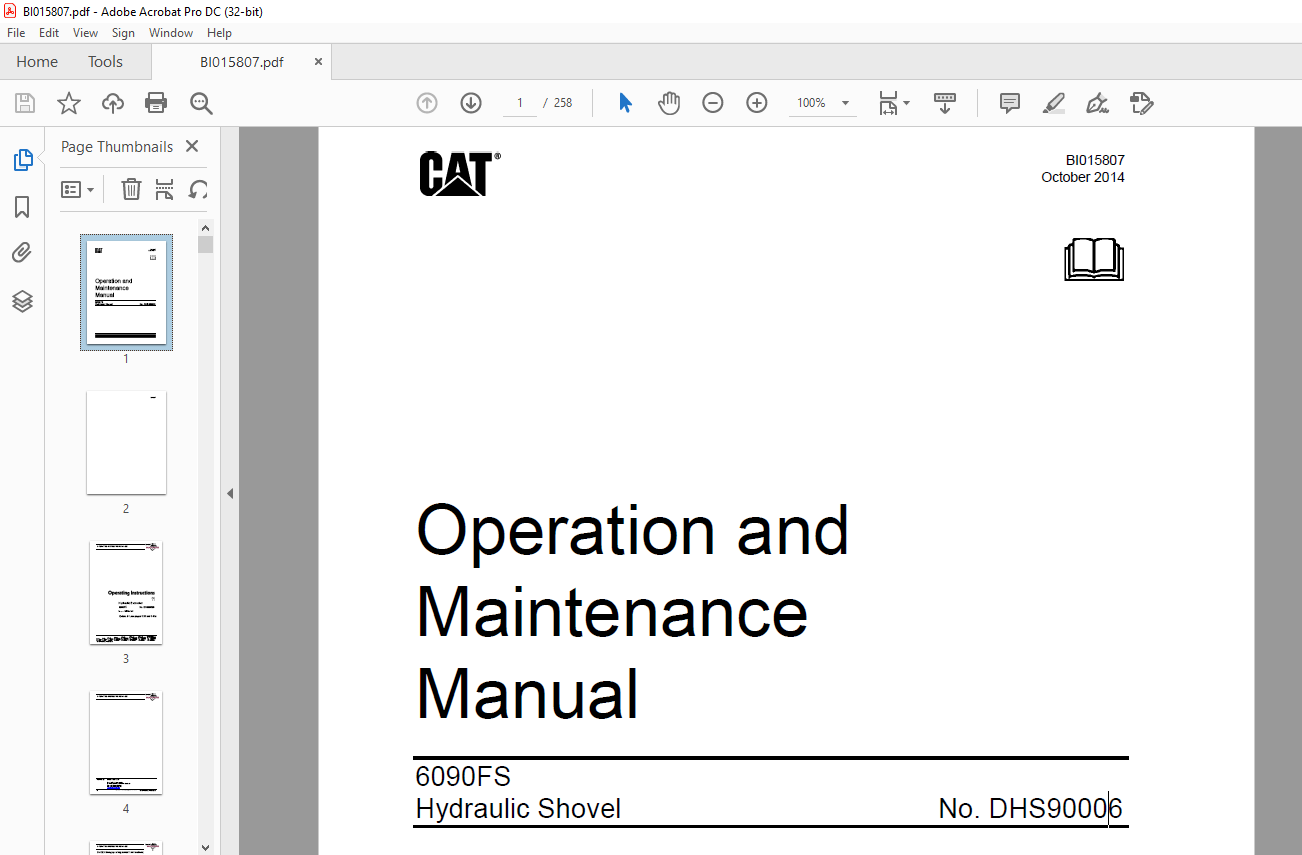Go to previous page arrow
This screenshot has height=855, width=1302.
[427, 103]
